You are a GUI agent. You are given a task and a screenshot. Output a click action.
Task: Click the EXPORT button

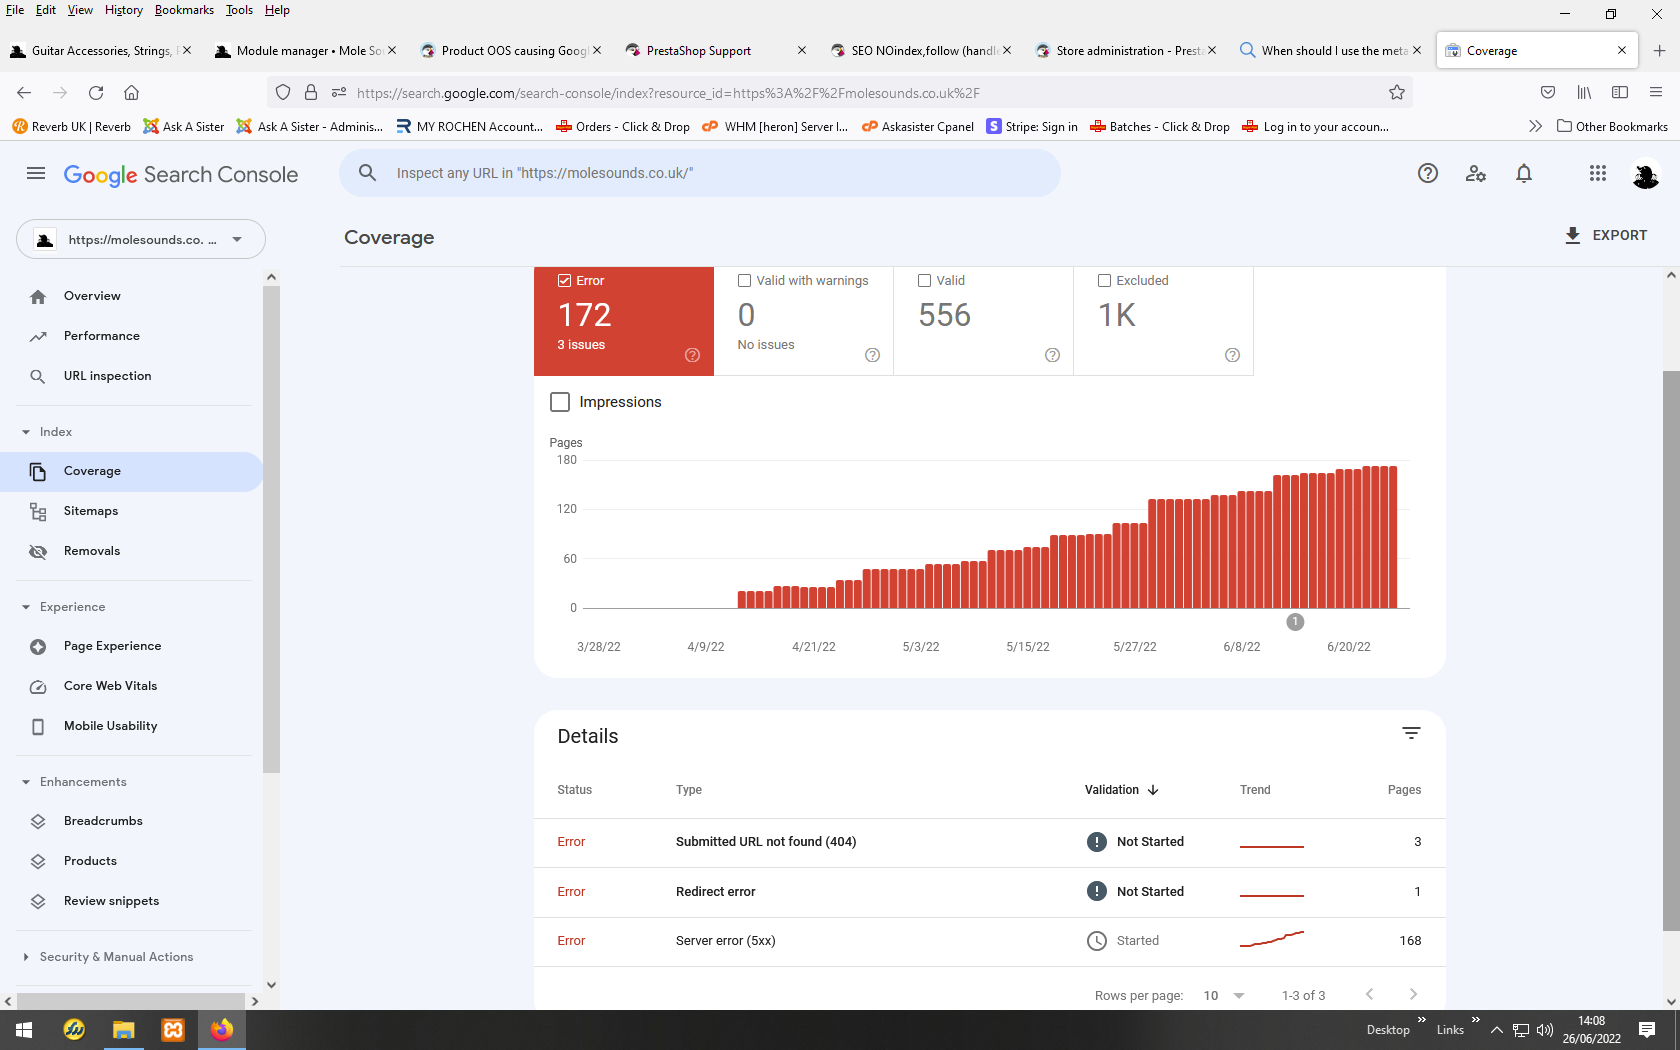click(x=1606, y=235)
